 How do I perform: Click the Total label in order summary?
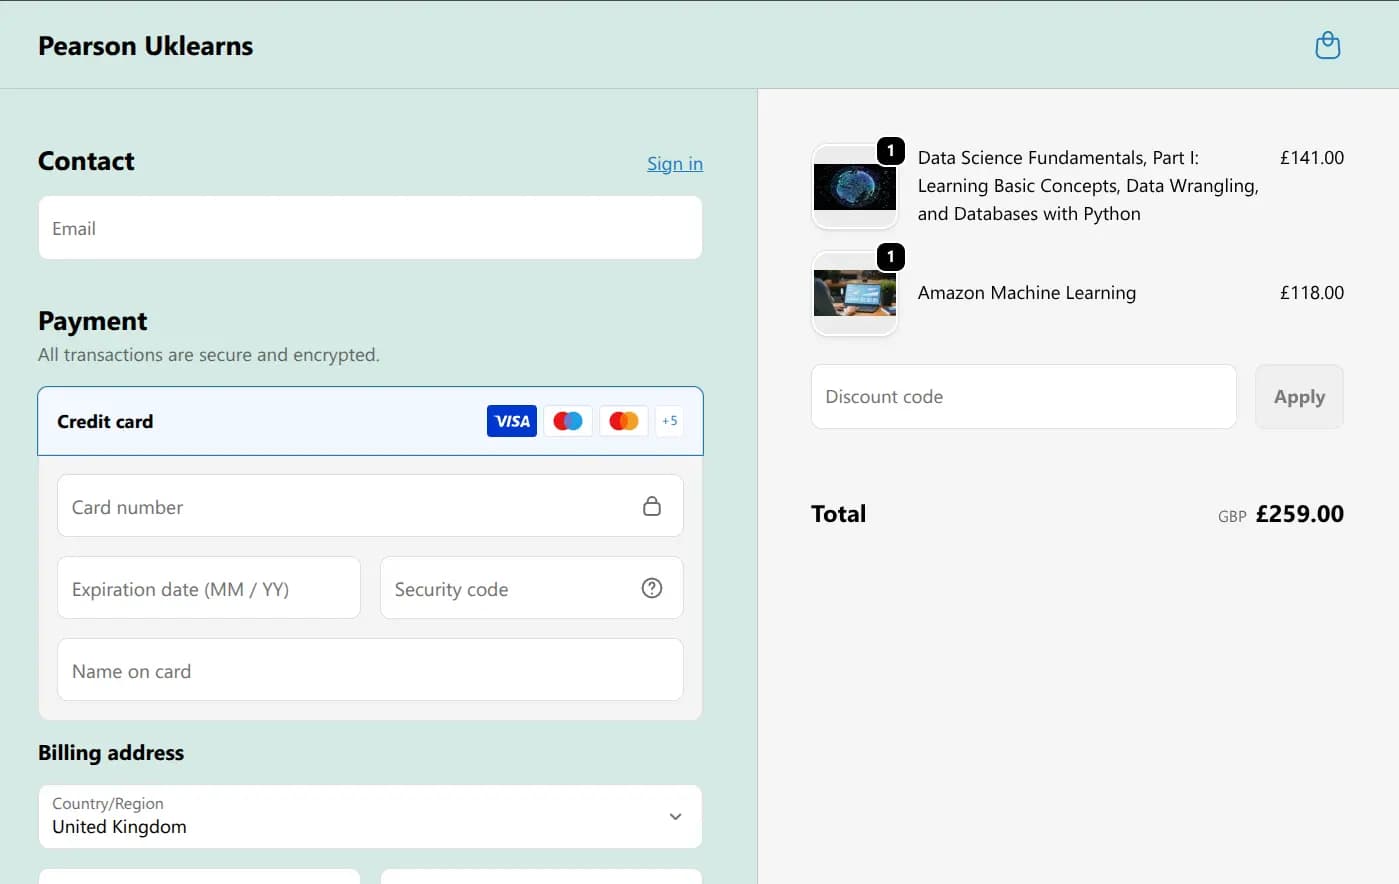tap(839, 514)
